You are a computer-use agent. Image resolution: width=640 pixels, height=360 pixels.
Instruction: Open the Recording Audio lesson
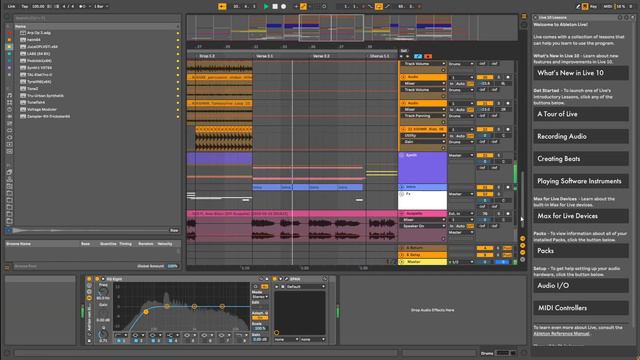tap(581, 137)
